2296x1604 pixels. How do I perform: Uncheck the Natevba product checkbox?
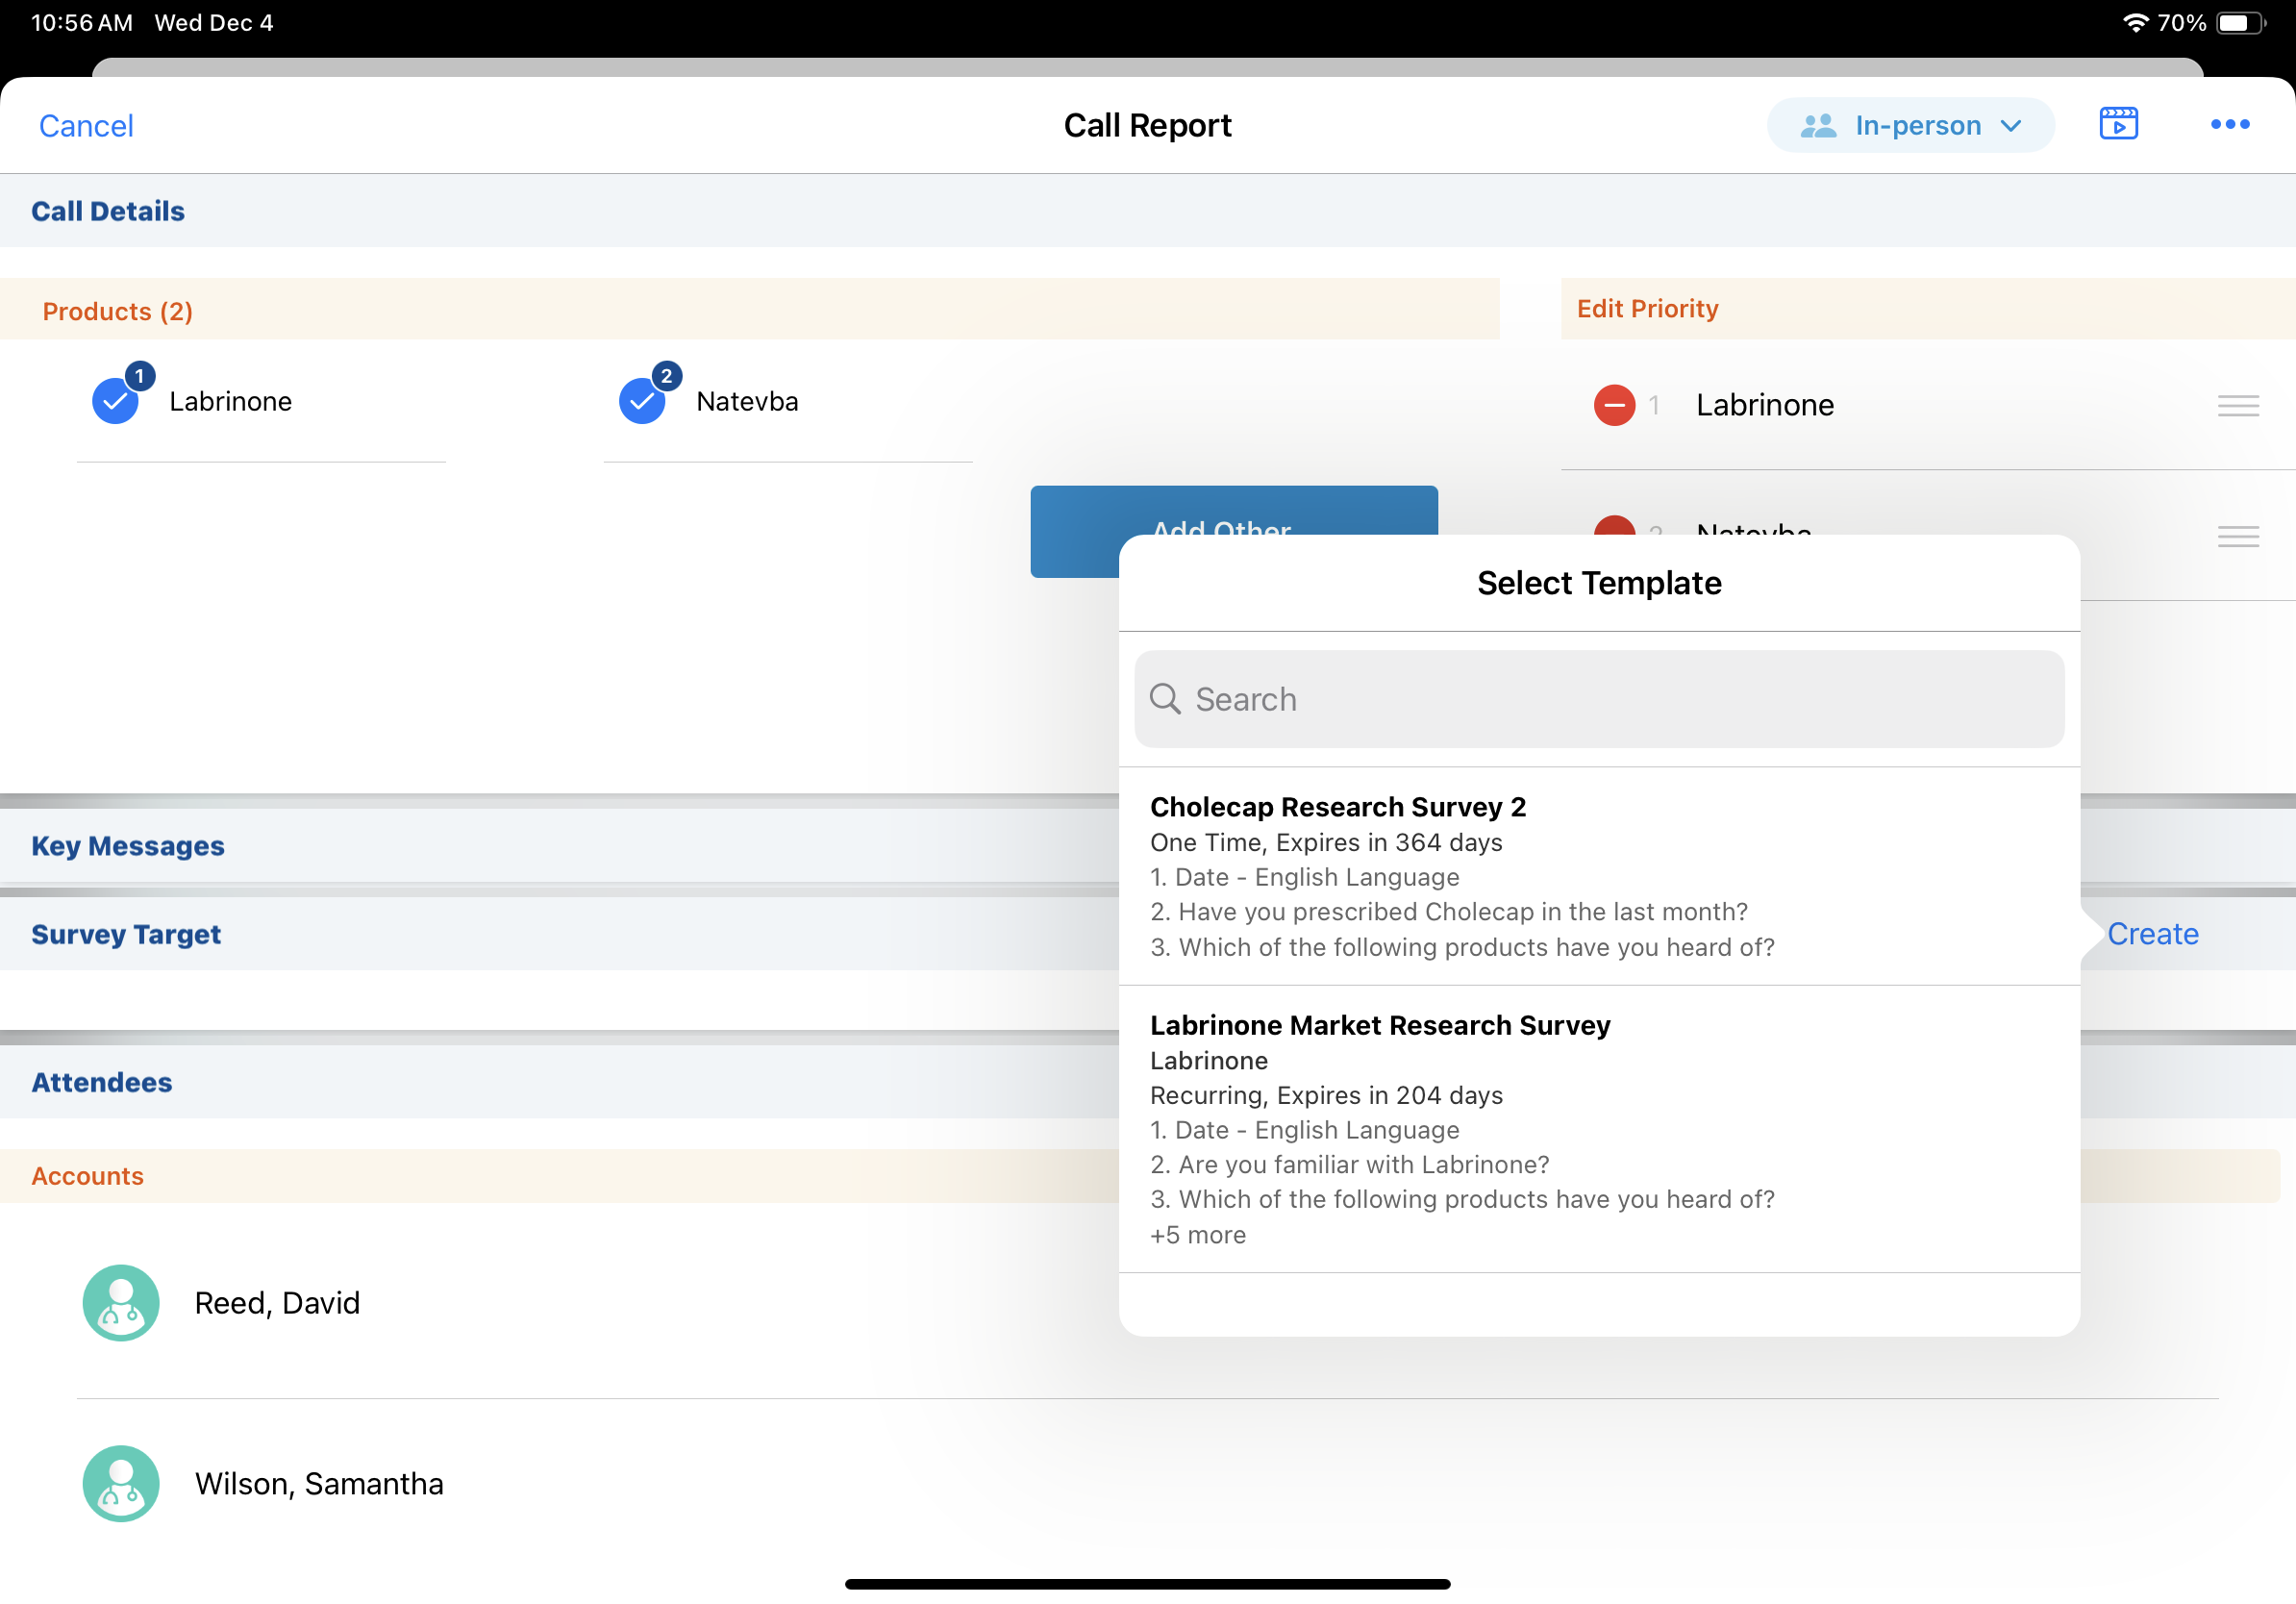[642, 401]
